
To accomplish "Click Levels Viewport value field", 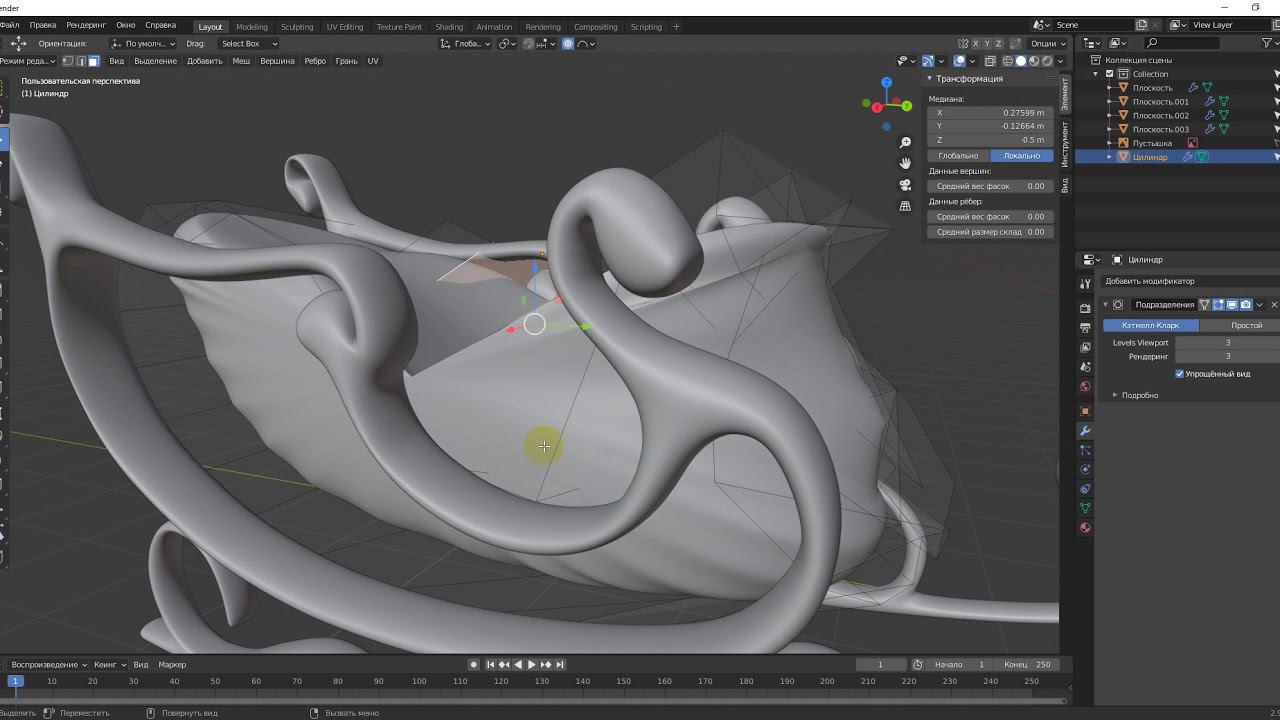I will point(1227,343).
